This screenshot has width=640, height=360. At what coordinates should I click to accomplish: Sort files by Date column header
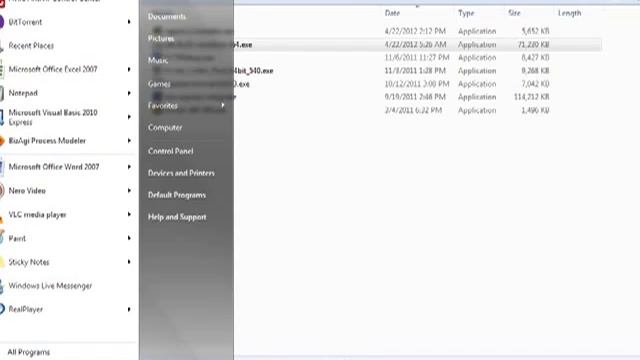click(392, 13)
